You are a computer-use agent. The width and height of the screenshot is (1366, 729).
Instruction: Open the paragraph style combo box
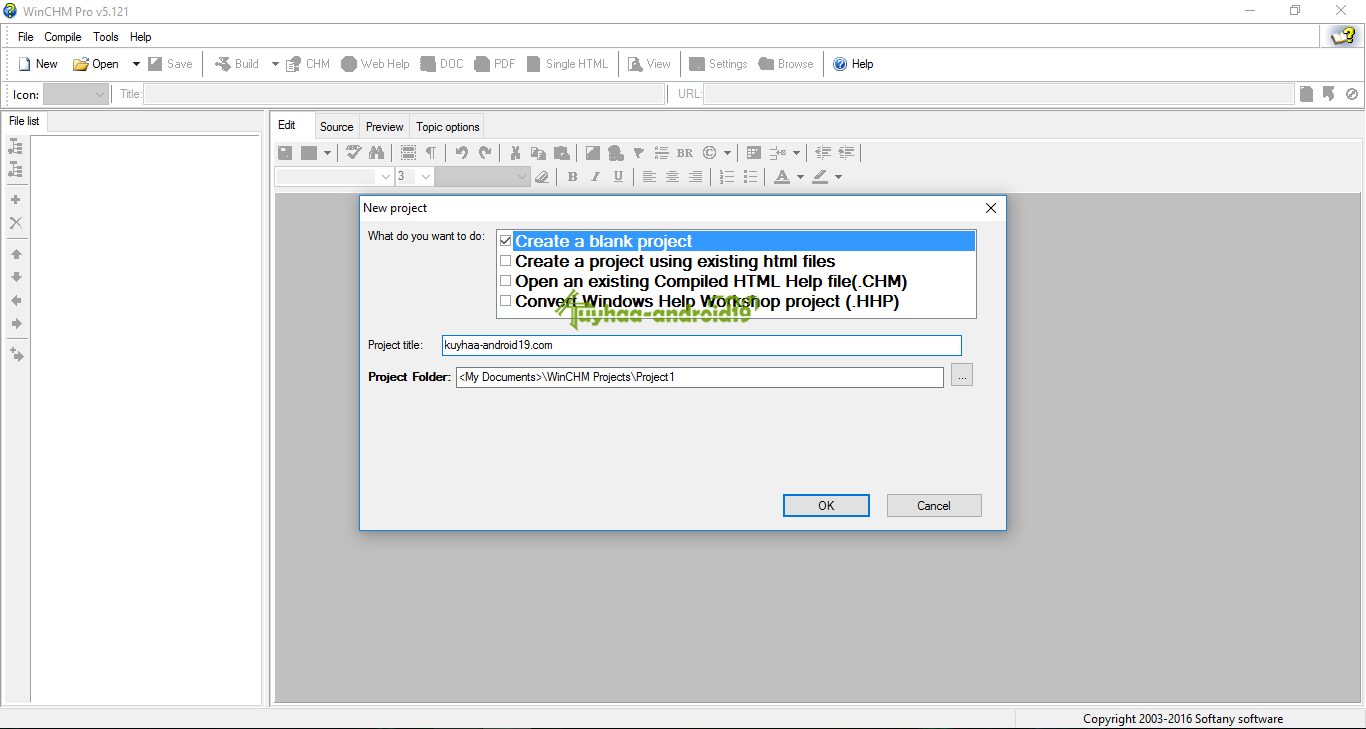pos(482,177)
